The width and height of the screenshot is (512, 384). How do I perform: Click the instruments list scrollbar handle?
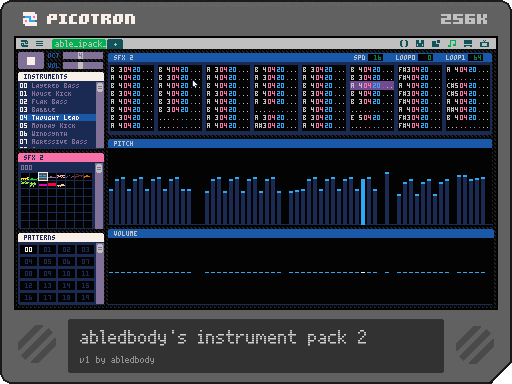click(100, 88)
